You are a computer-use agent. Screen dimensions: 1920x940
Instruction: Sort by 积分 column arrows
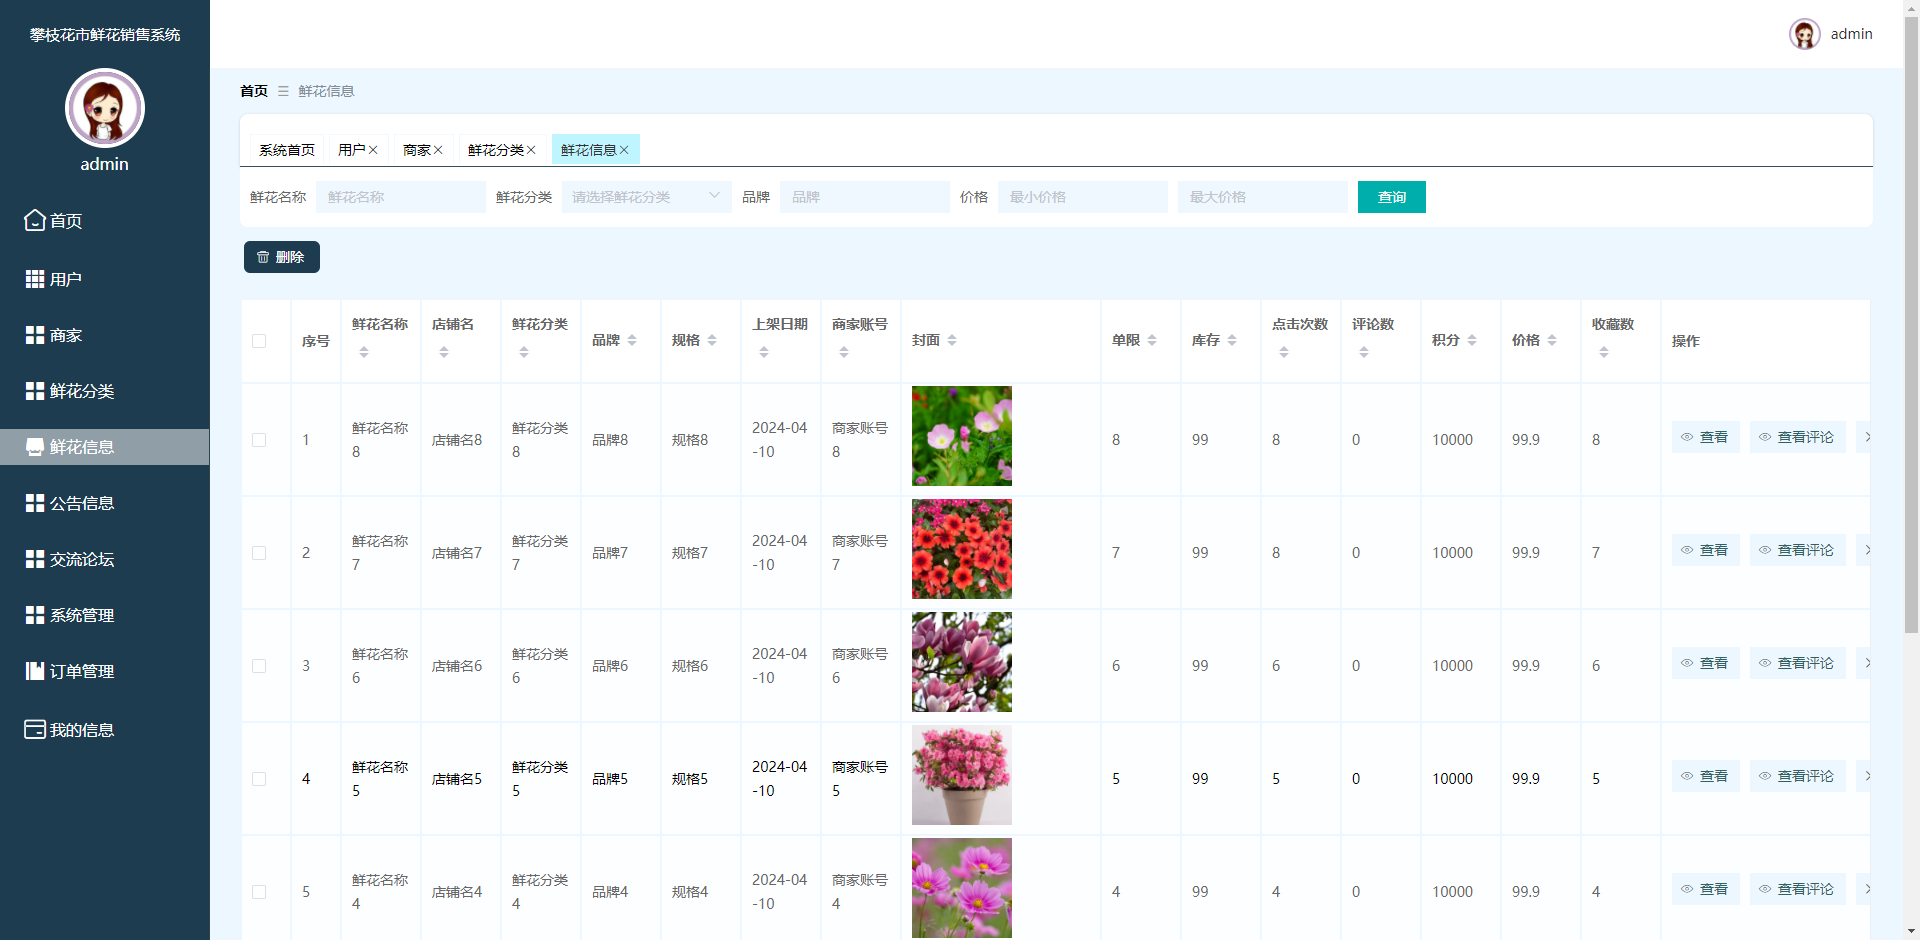pyautogui.click(x=1472, y=341)
